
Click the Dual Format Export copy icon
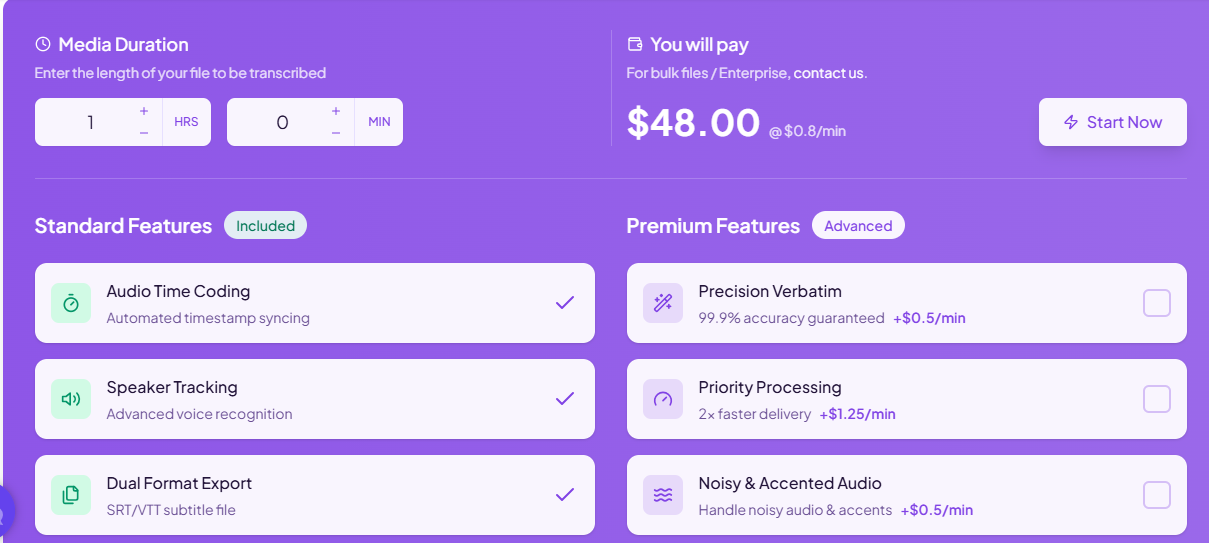(71, 495)
